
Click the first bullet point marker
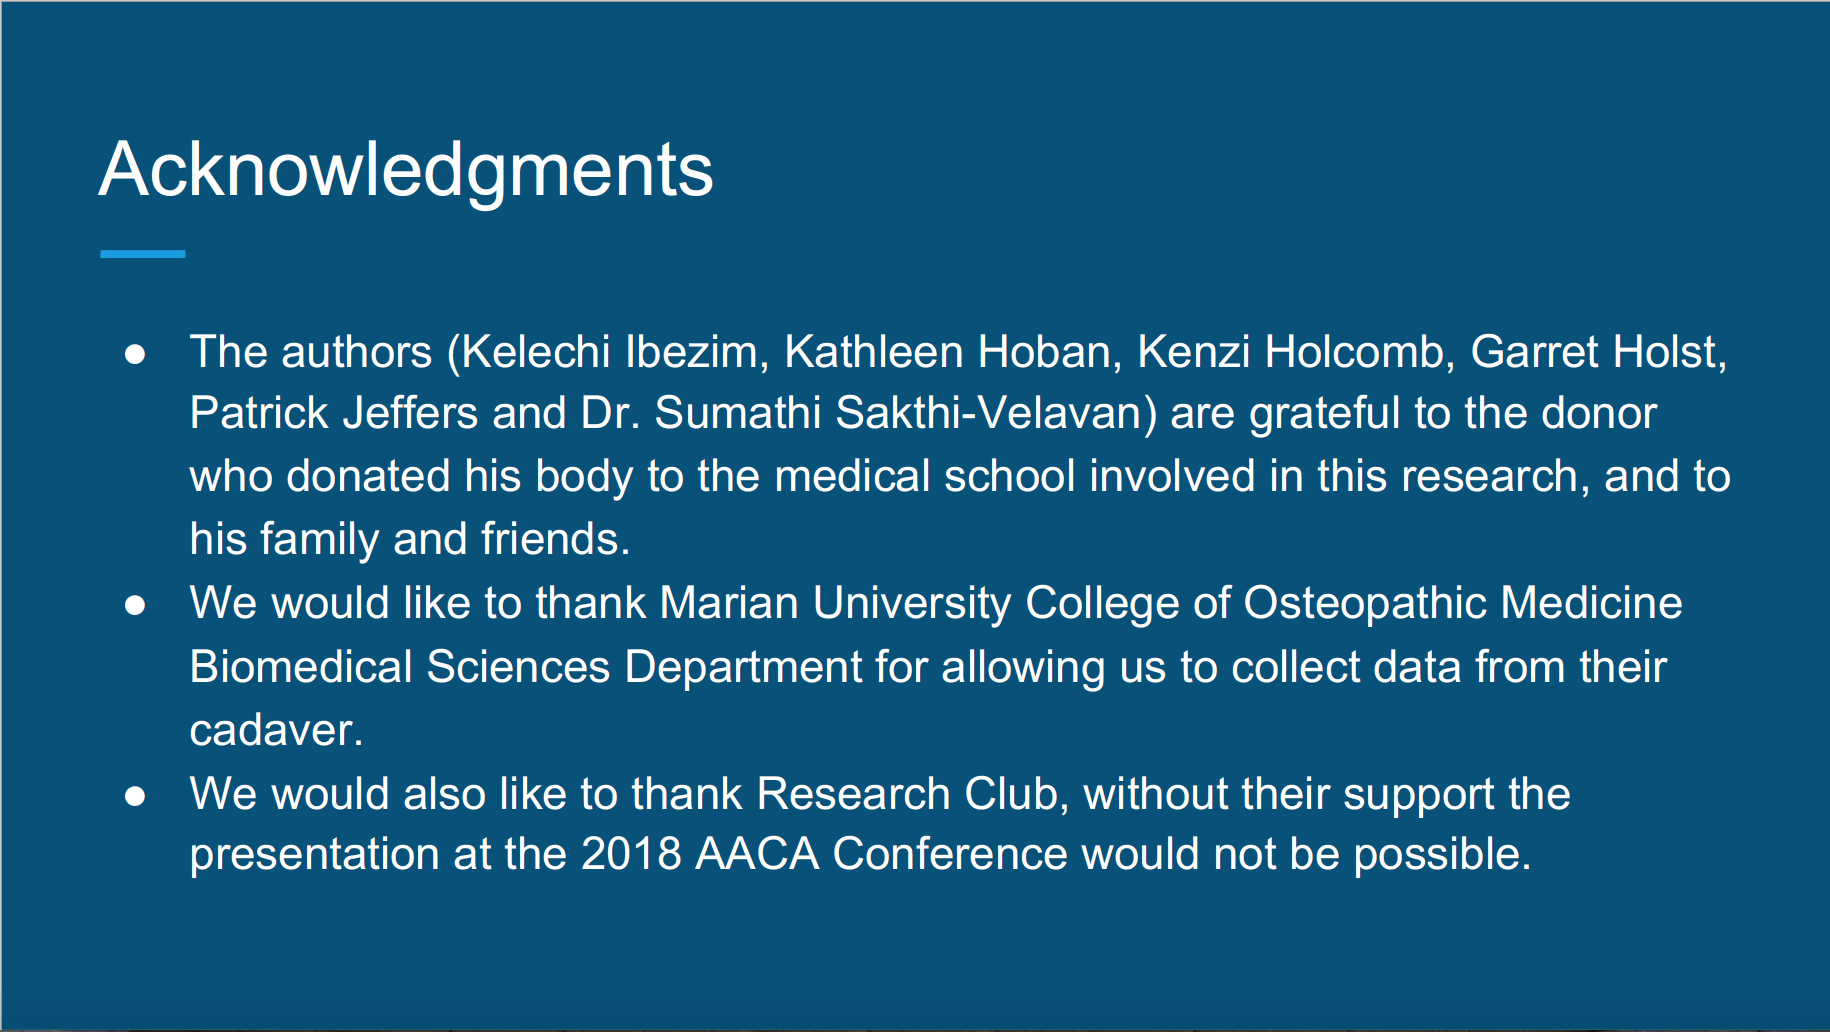tap(135, 354)
